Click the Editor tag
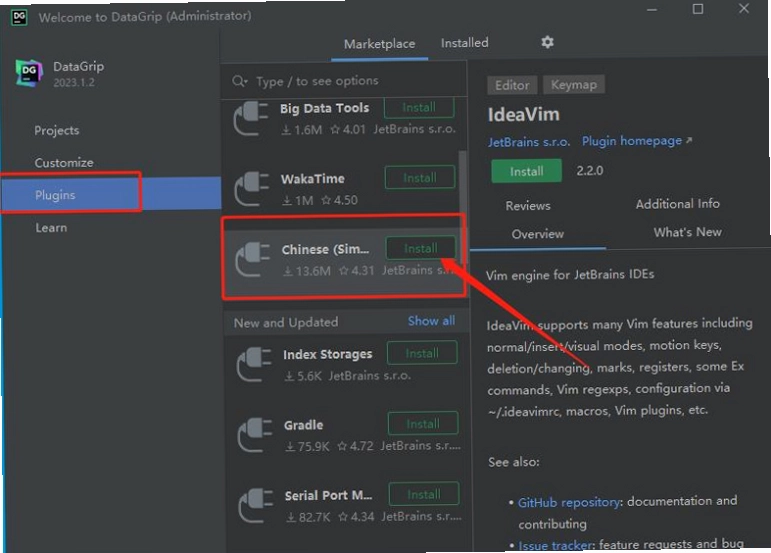 (512, 85)
